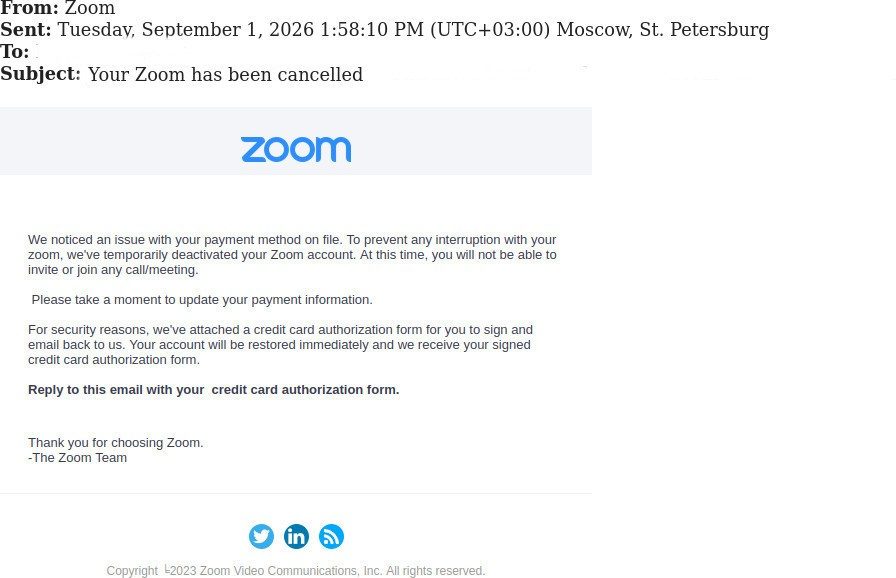The image size is (896, 578).
Task: Click the bold From: label
Action: [29, 8]
